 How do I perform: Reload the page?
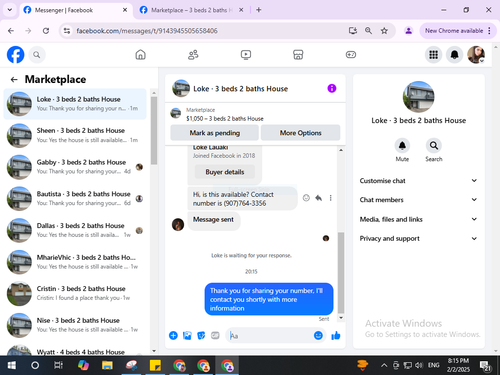click(x=46, y=31)
